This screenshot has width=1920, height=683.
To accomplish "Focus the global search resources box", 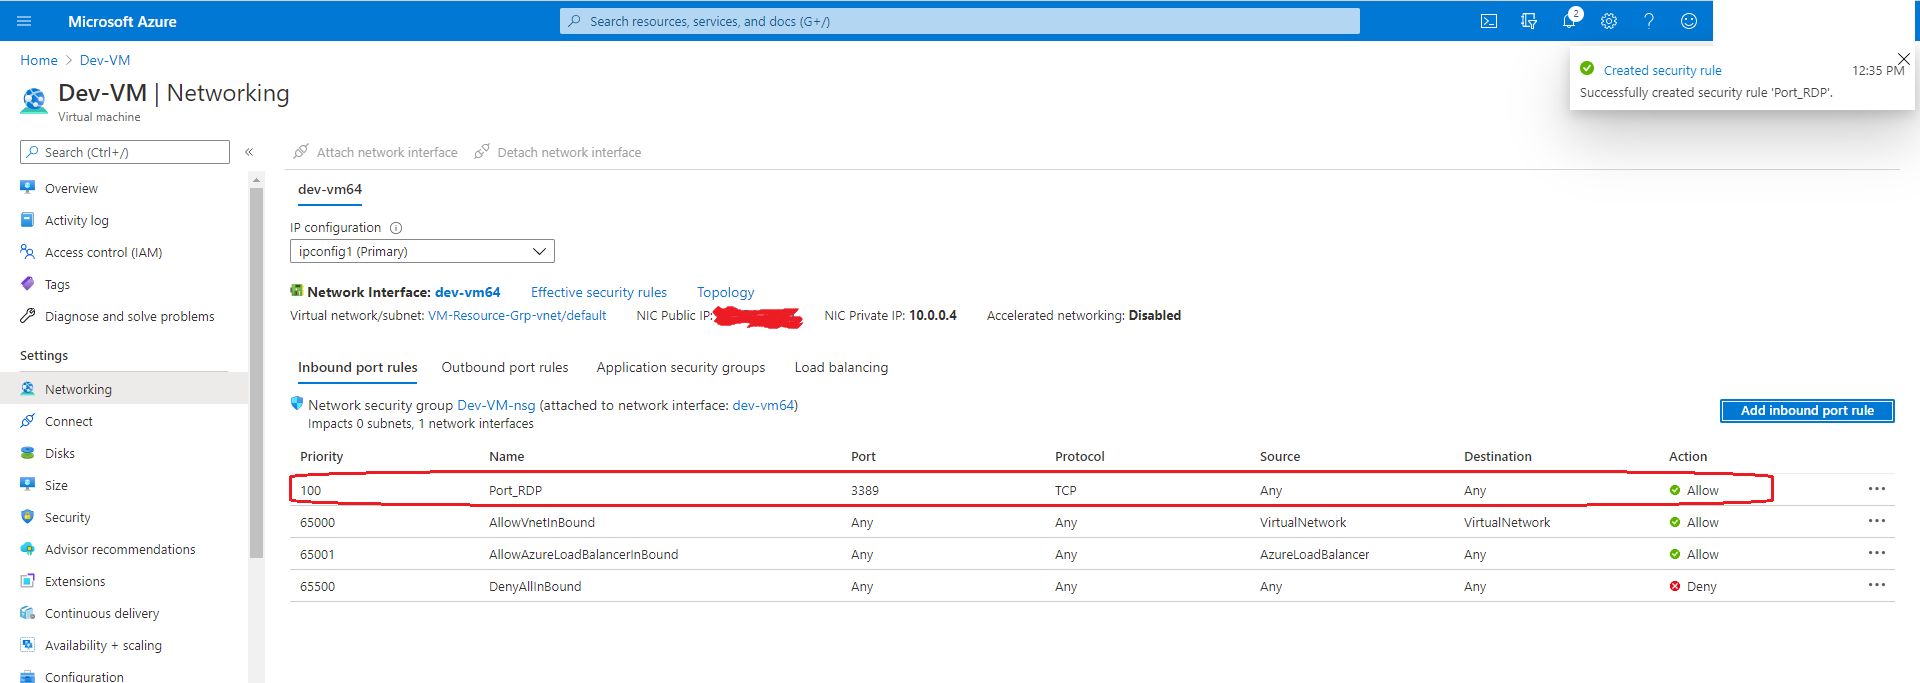I will 960,21.
